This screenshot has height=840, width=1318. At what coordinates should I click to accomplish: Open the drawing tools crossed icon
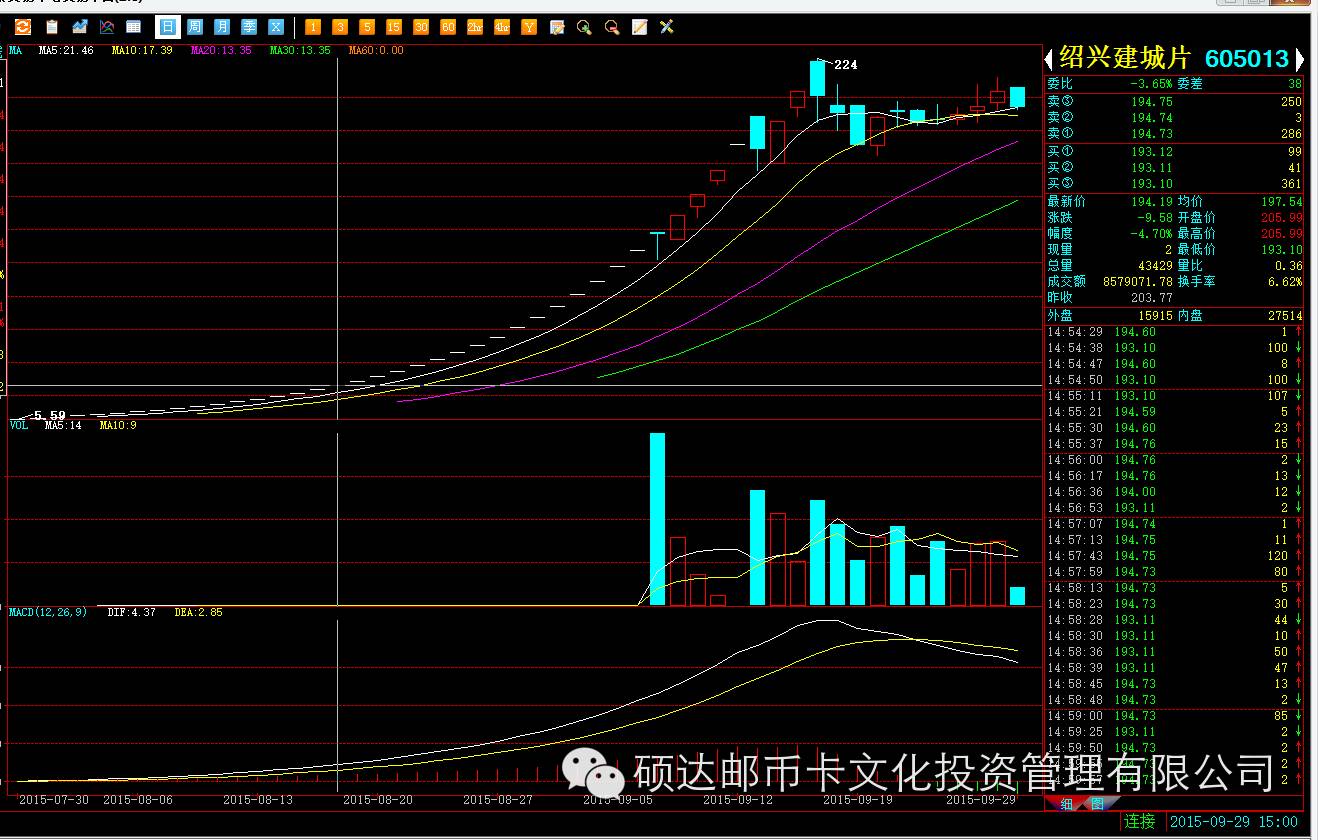666,27
